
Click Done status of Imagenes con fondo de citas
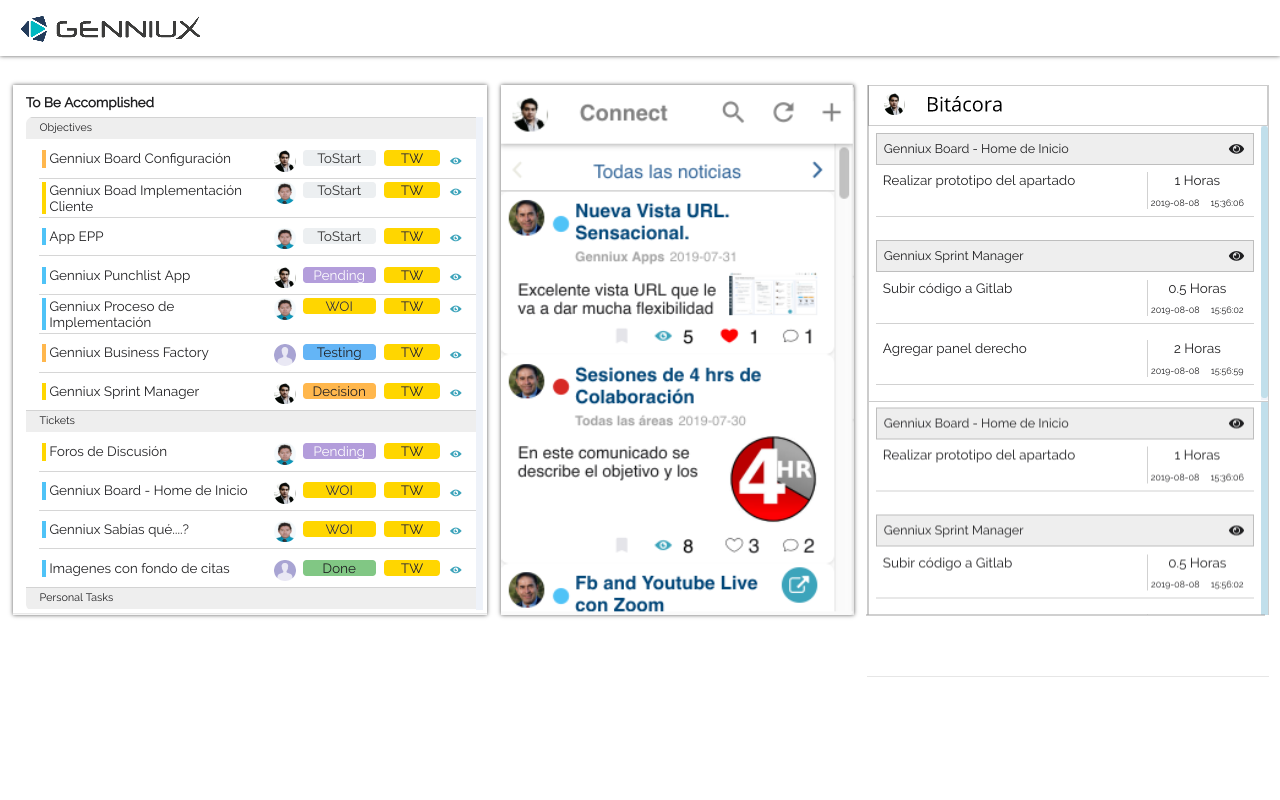coord(339,568)
